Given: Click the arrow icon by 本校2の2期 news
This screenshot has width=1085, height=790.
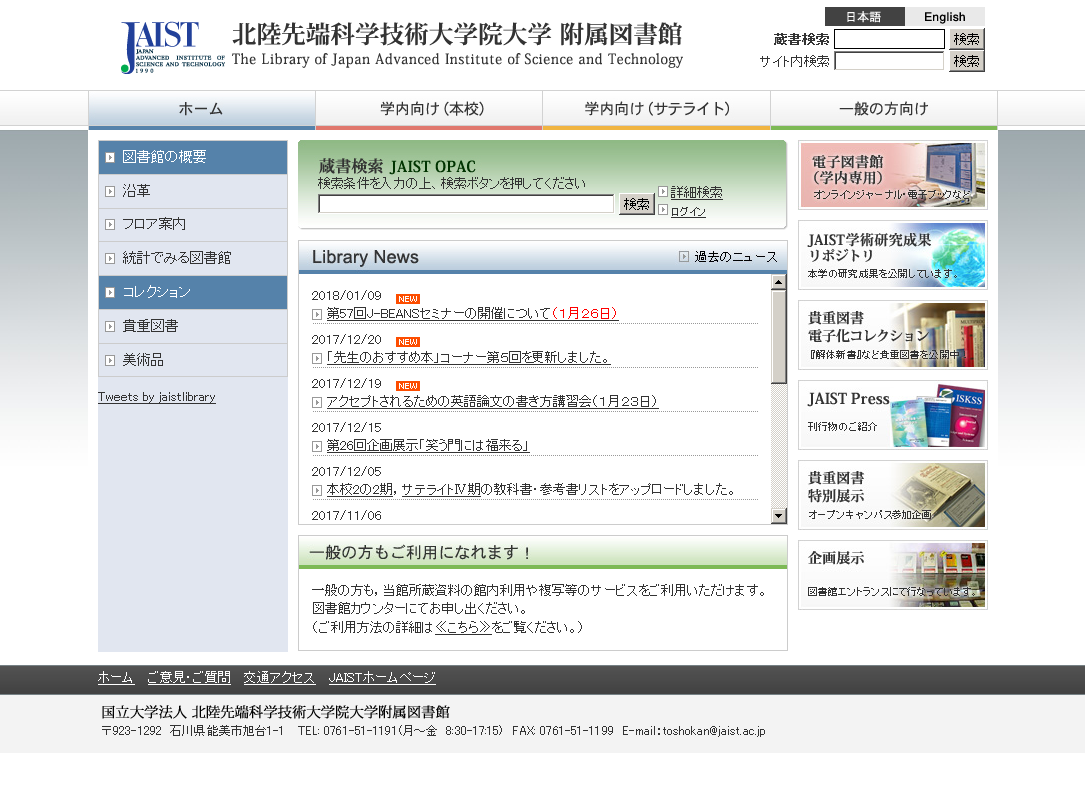Looking at the screenshot, I should [x=317, y=490].
